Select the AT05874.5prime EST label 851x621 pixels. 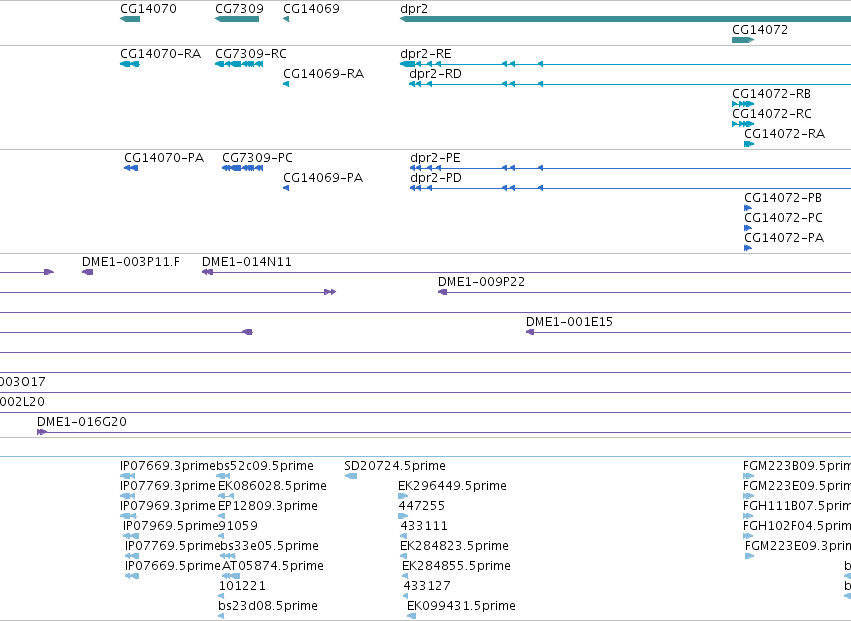273,567
